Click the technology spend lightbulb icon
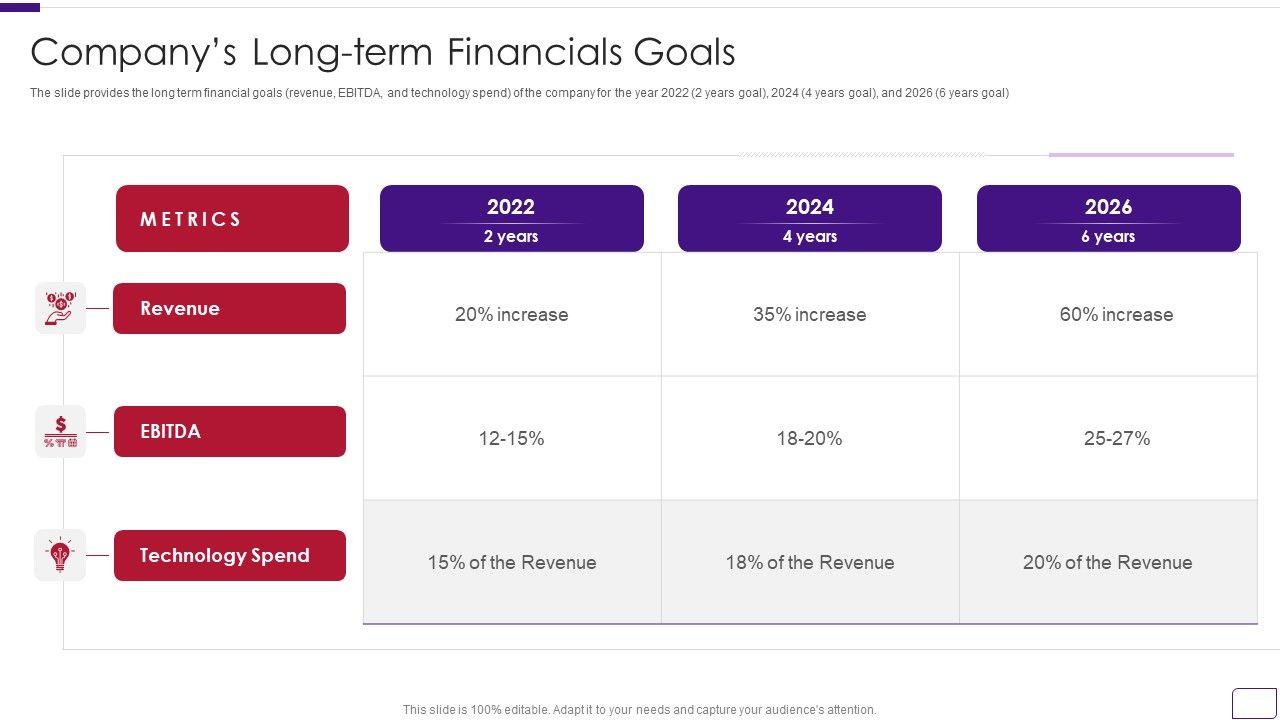The width and height of the screenshot is (1280, 720). coord(60,555)
